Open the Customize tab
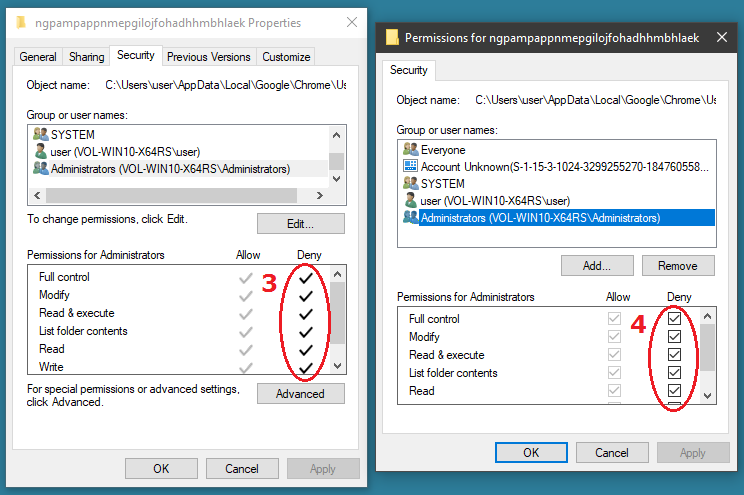Viewport: 744px width, 495px height. 286,57
